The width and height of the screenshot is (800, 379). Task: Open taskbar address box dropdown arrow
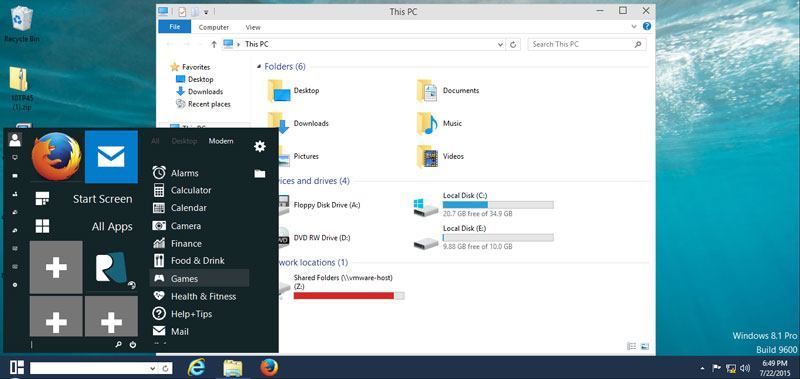coord(153,368)
